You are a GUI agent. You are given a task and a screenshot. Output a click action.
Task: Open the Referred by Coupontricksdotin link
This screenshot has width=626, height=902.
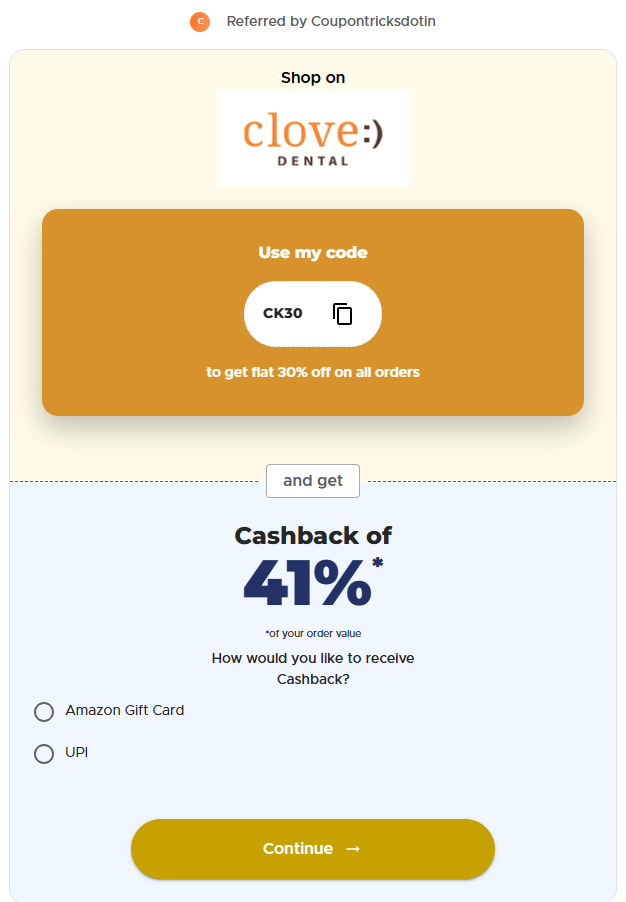pyautogui.click(x=331, y=21)
